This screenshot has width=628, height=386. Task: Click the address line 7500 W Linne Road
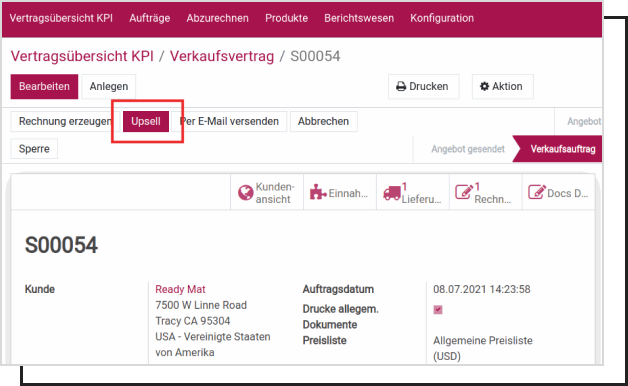click(x=201, y=305)
